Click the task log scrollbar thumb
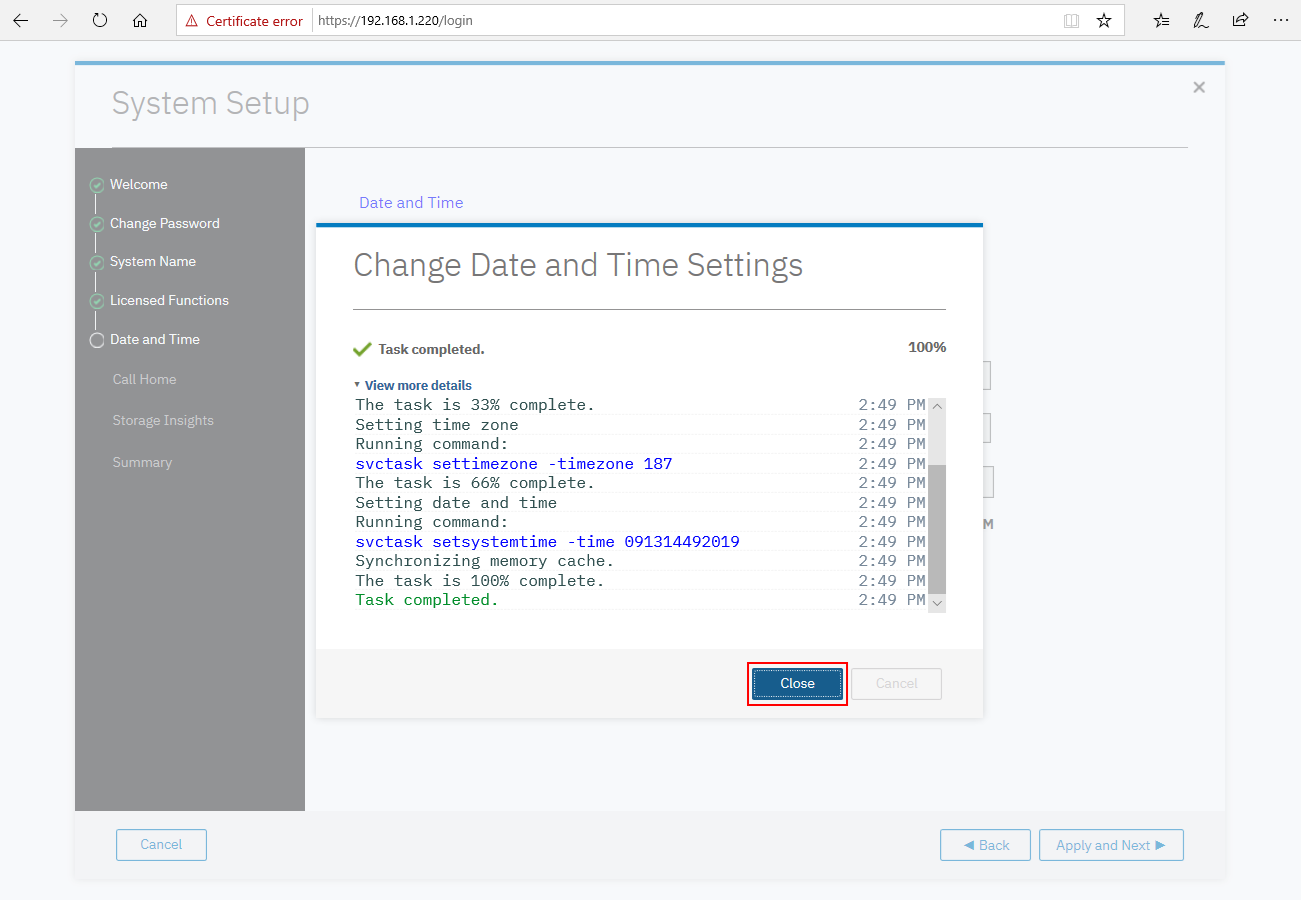Screen dimensions: 1301x900 pyautogui.click(x=937, y=529)
